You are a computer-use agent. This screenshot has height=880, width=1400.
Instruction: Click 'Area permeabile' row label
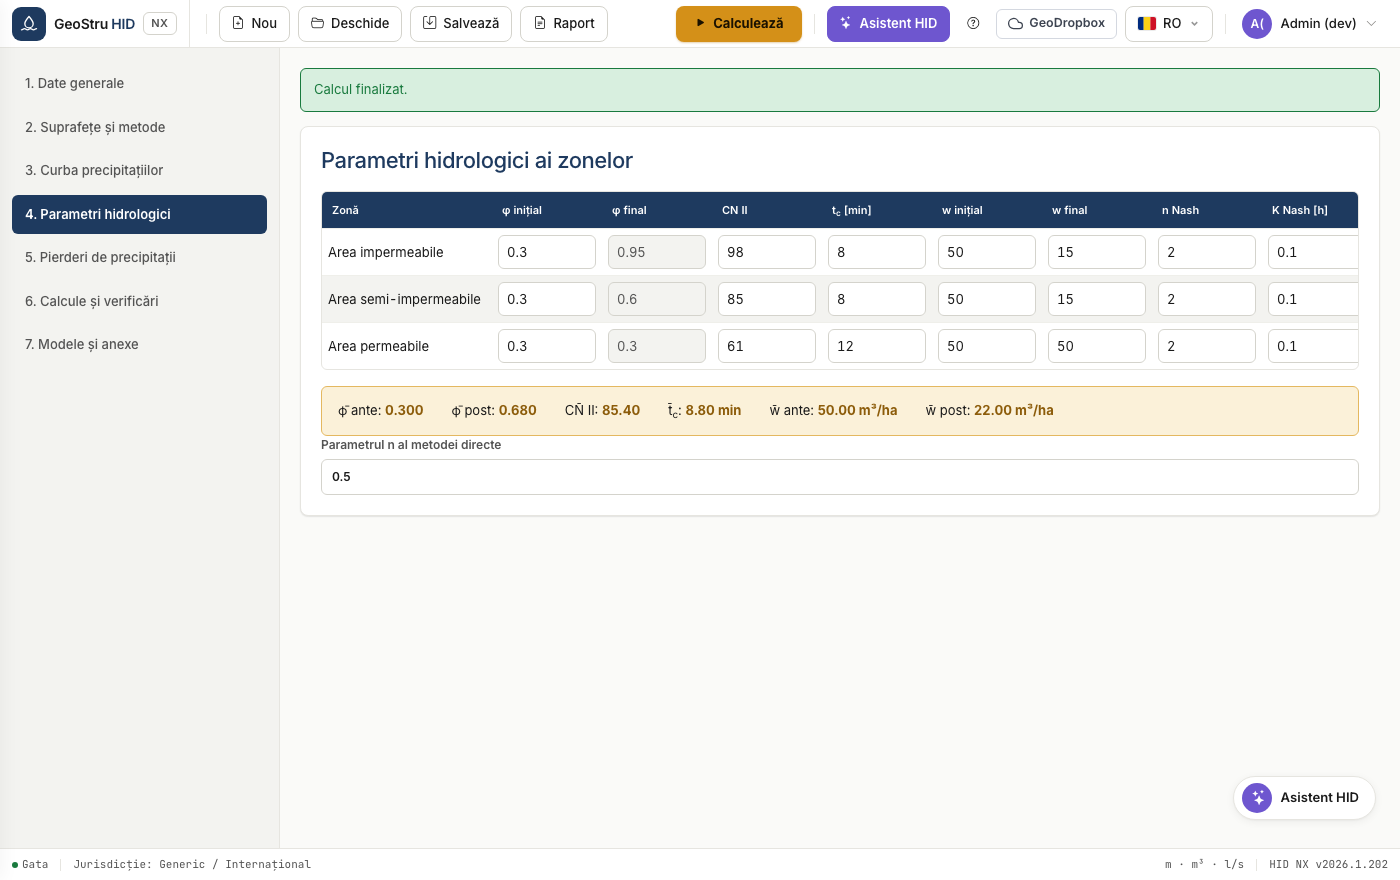pyautogui.click(x=378, y=346)
